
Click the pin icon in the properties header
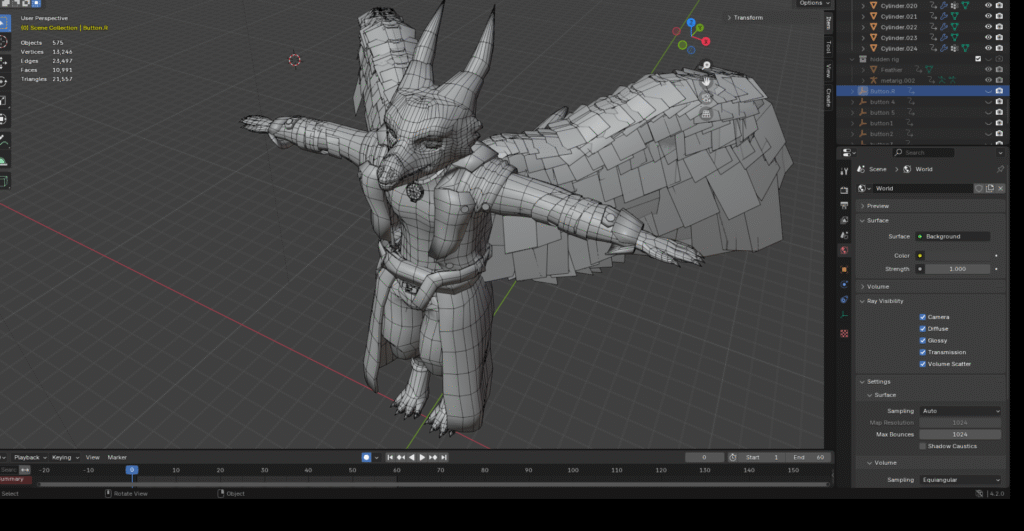[1000, 170]
